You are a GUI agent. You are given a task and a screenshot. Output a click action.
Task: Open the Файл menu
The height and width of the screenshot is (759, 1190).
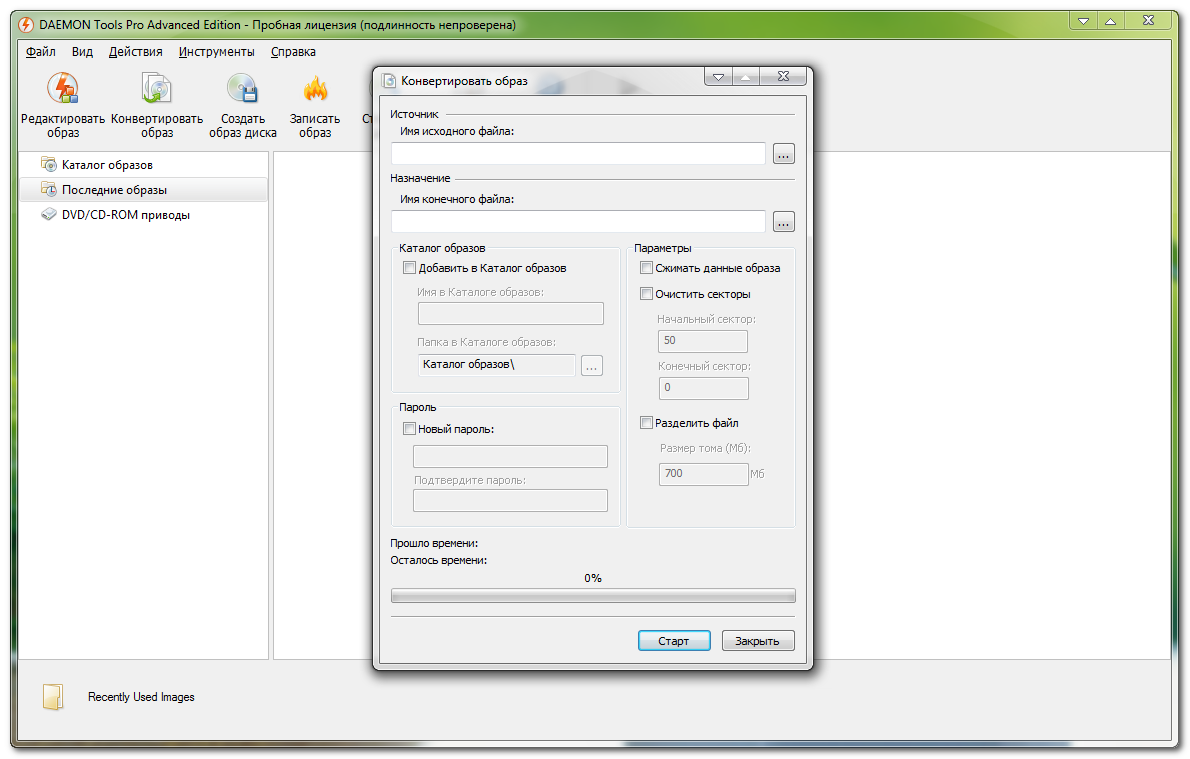(41, 52)
